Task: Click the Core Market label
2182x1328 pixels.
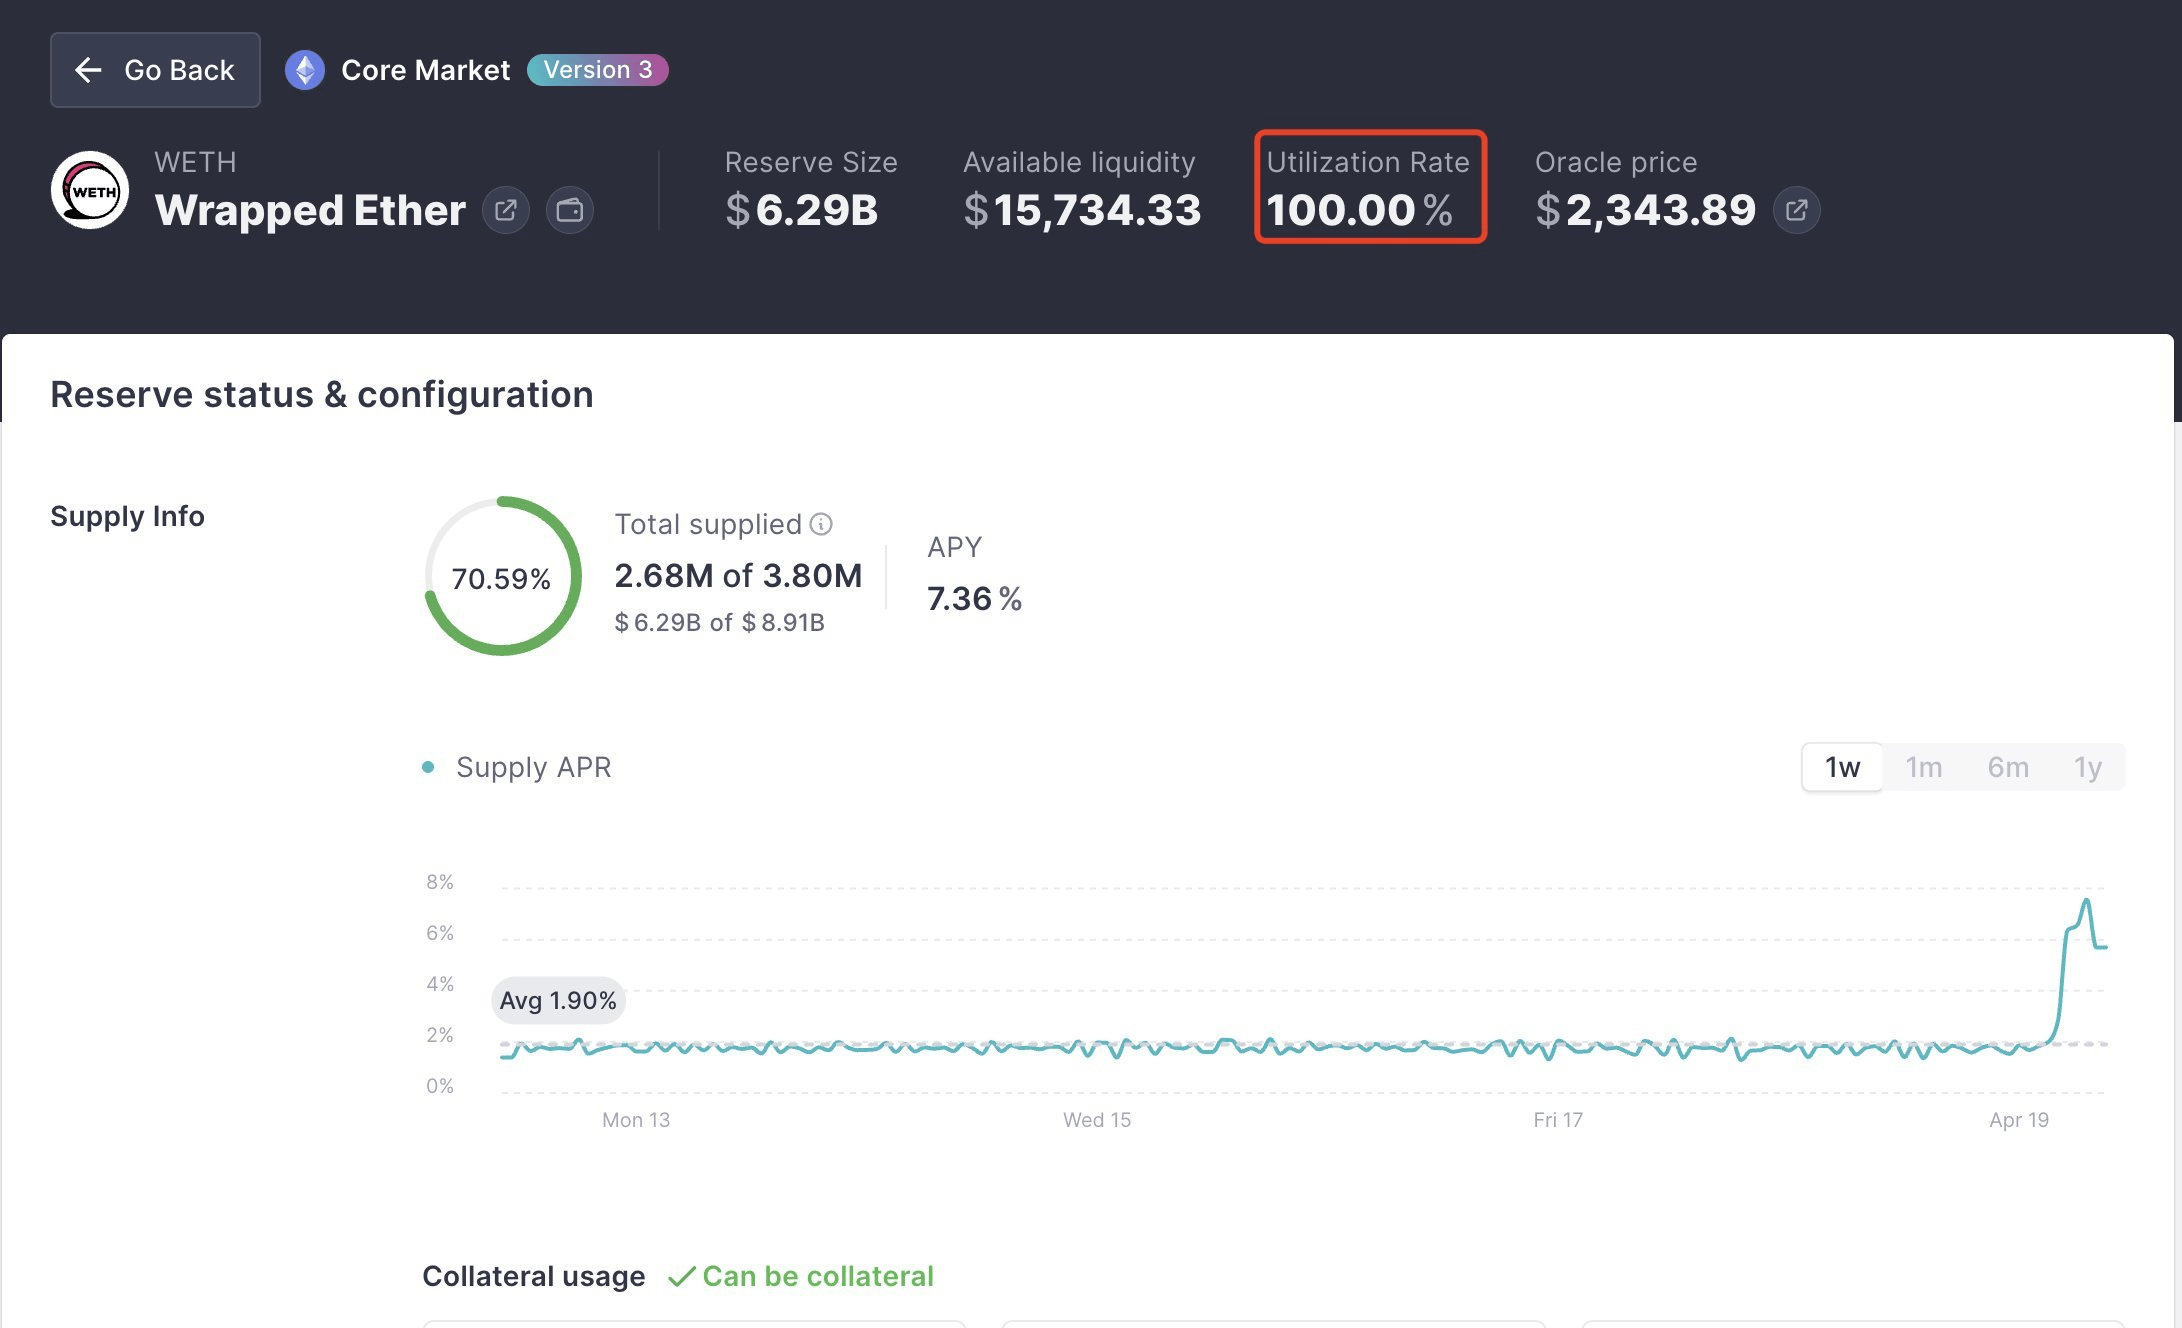Action: (x=425, y=70)
